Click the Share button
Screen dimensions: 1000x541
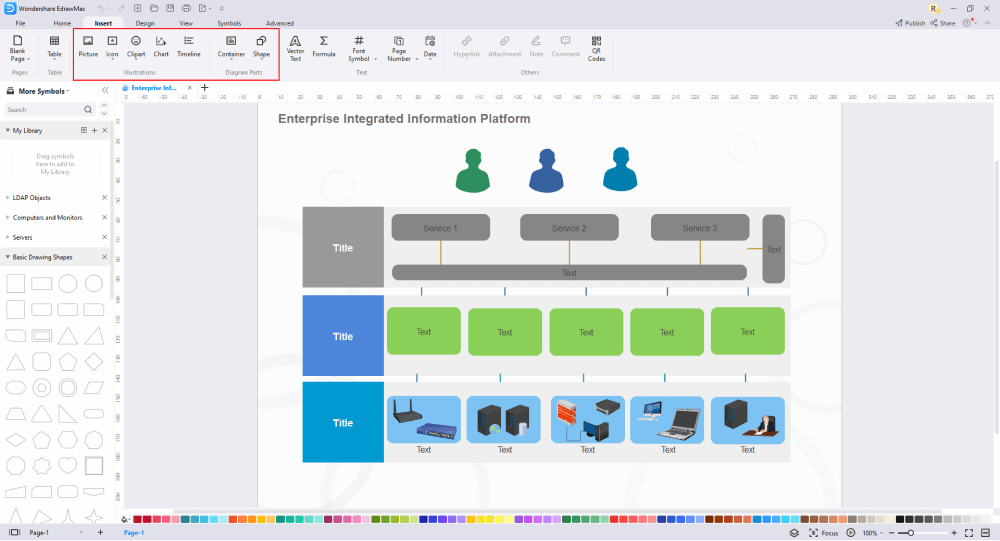[x=943, y=22]
